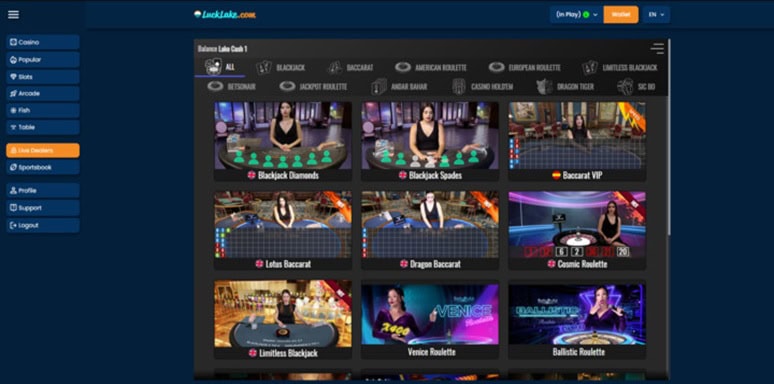
Task: Expand the (In Play) dropdown
Action: click(576, 14)
